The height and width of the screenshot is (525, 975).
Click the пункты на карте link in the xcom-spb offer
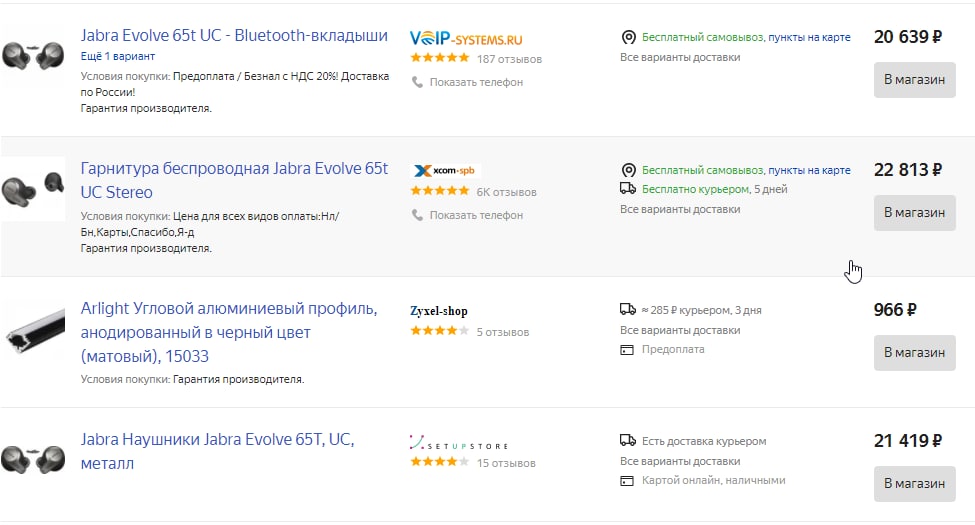tap(809, 170)
